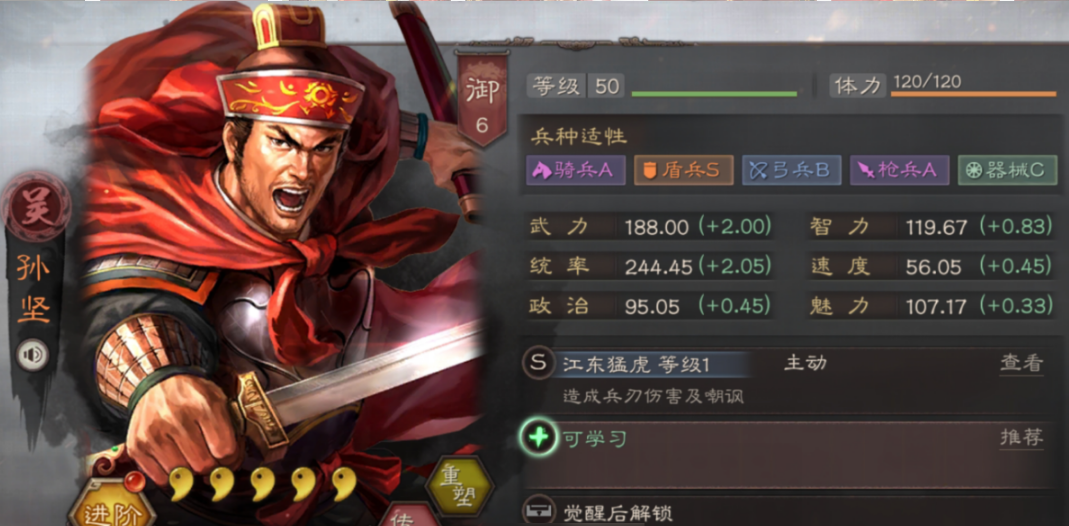
Task: Click the green level experience bar
Action: point(714,93)
